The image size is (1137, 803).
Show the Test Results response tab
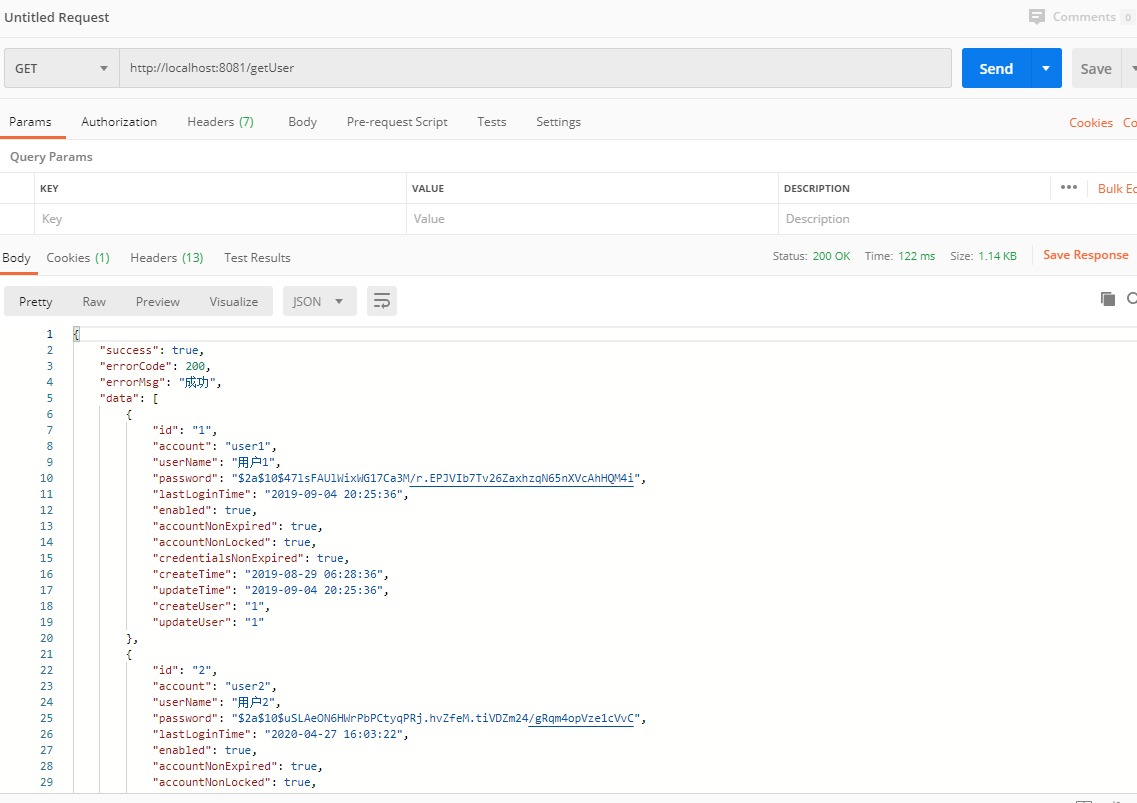[x=257, y=258]
